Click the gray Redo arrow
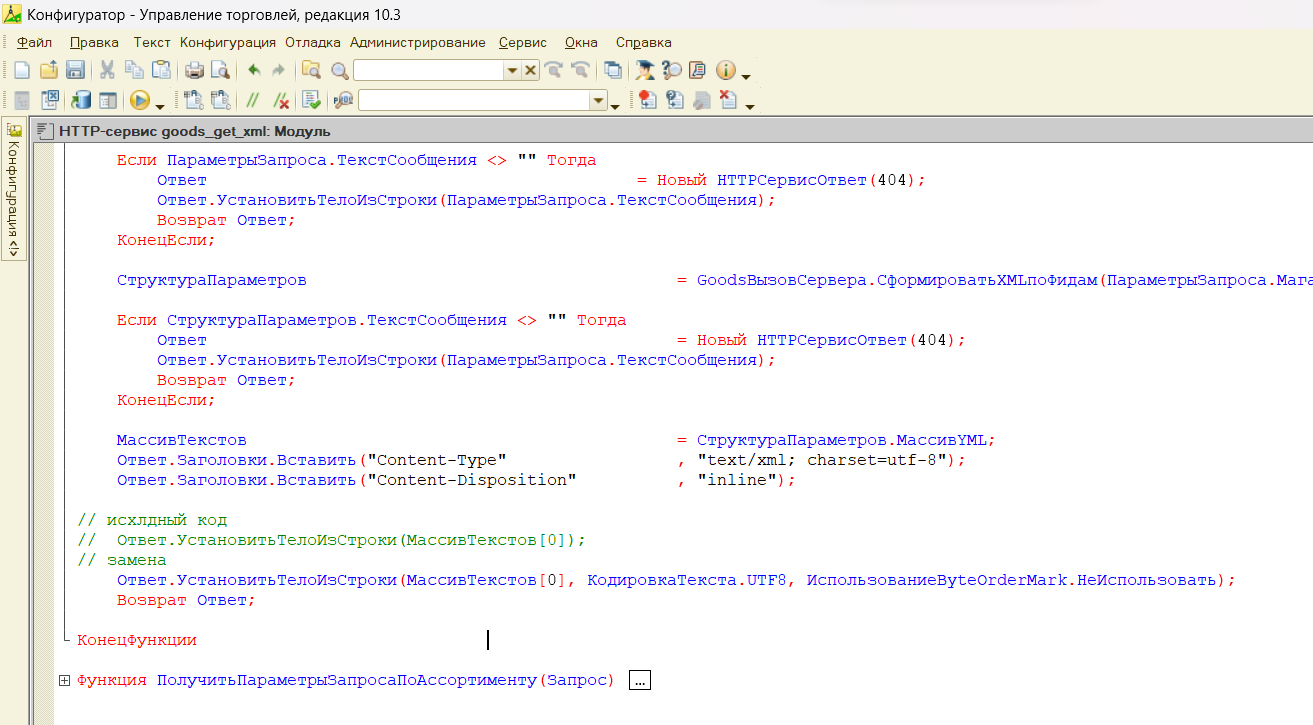The image size is (1313, 725). point(278,70)
